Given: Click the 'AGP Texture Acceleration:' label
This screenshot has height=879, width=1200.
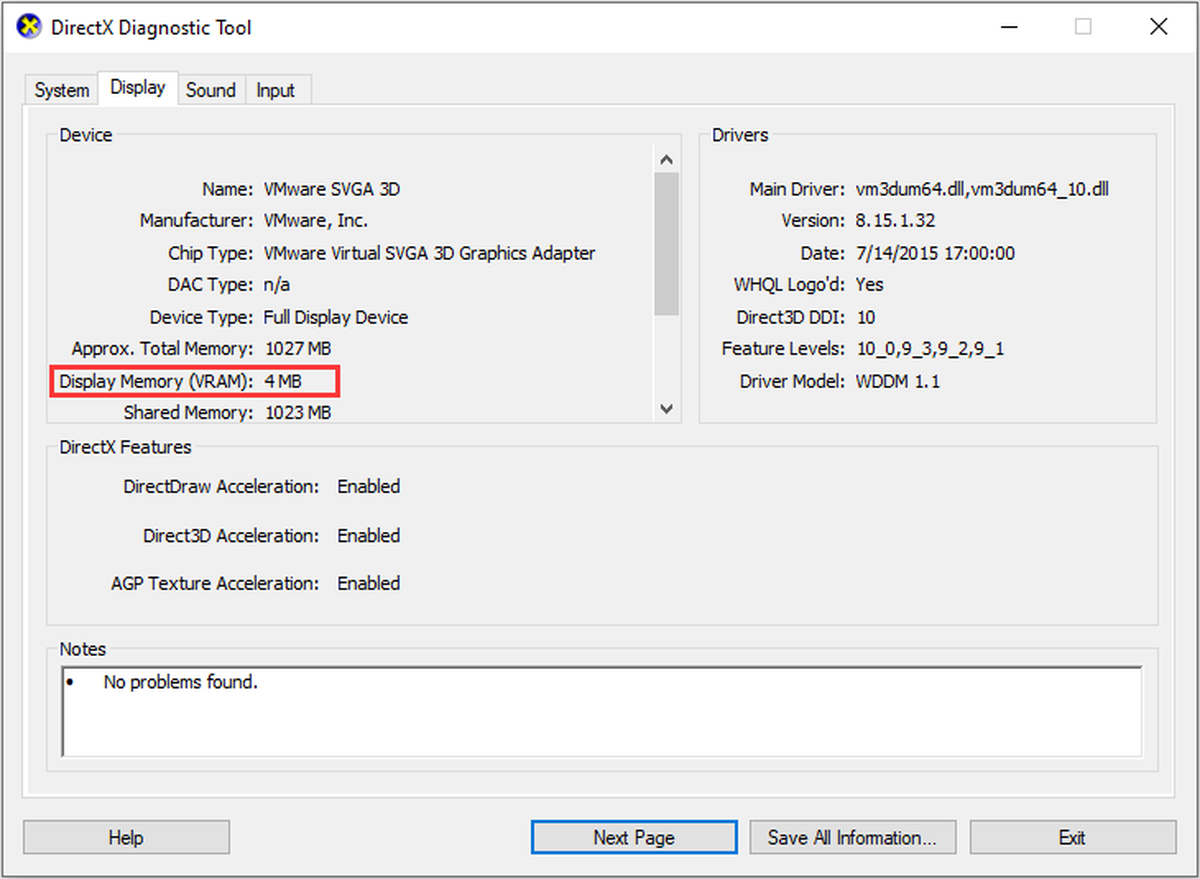Looking at the screenshot, I should 215,583.
